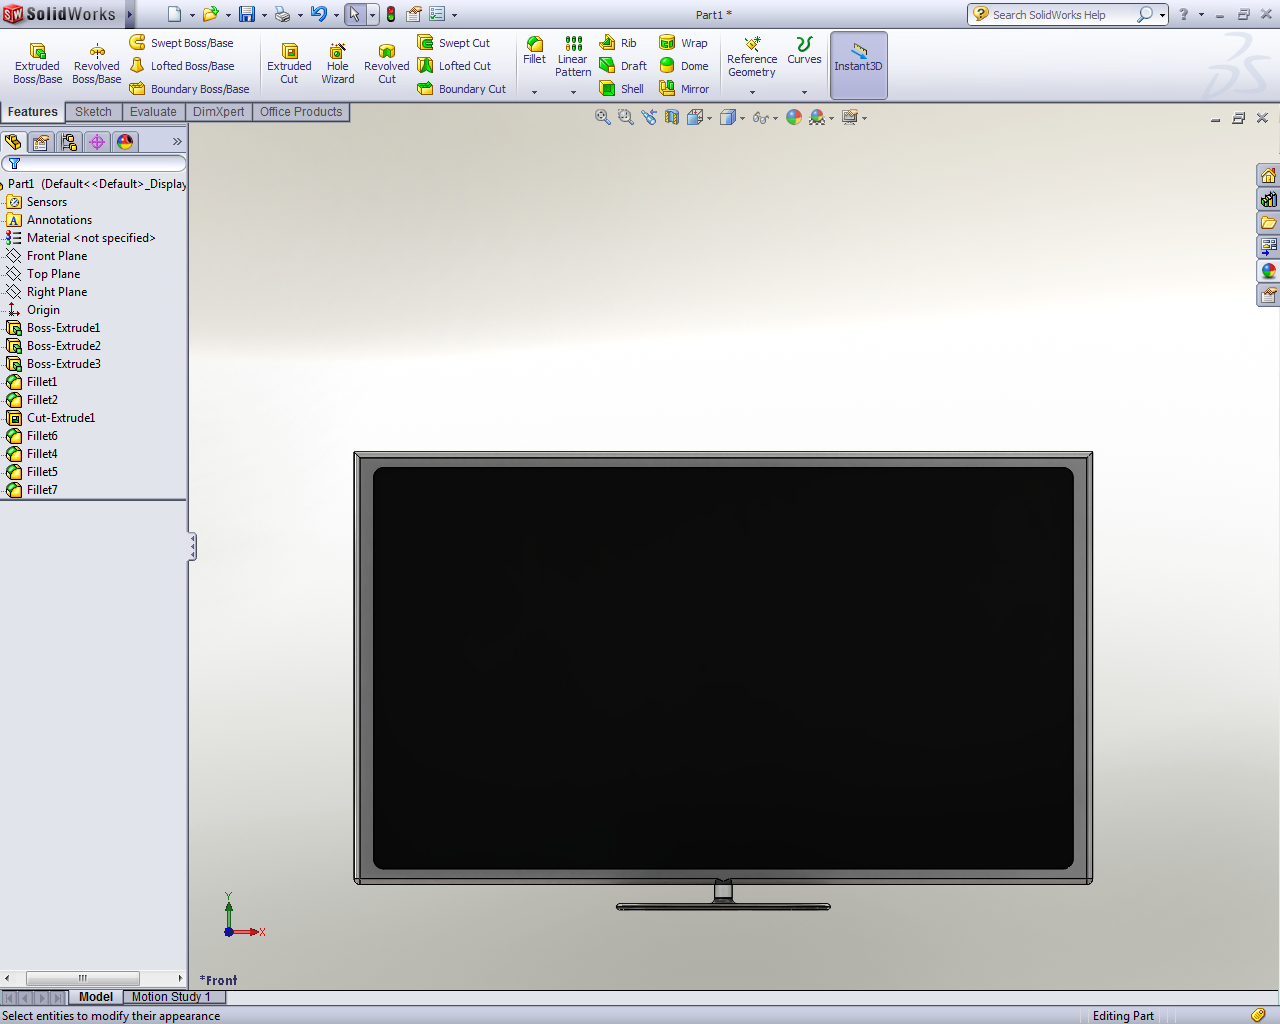Select the Features tab

click(x=33, y=112)
